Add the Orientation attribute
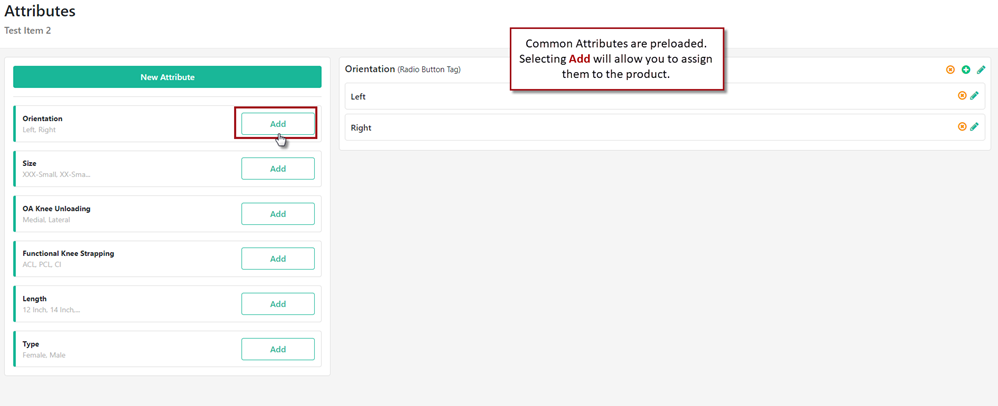The height and width of the screenshot is (406, 998). point(278,124)
